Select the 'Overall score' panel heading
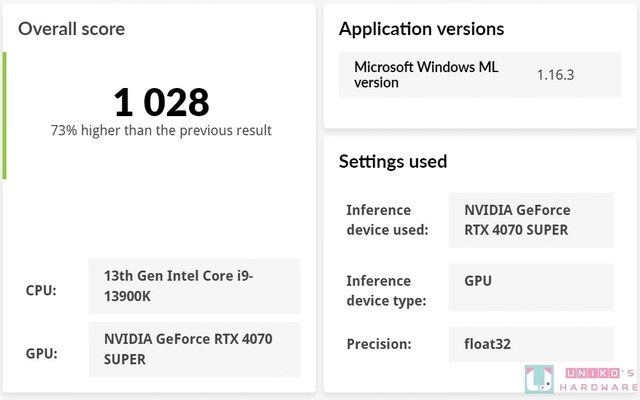The image size is (640, 400). (x=72, y=29)
